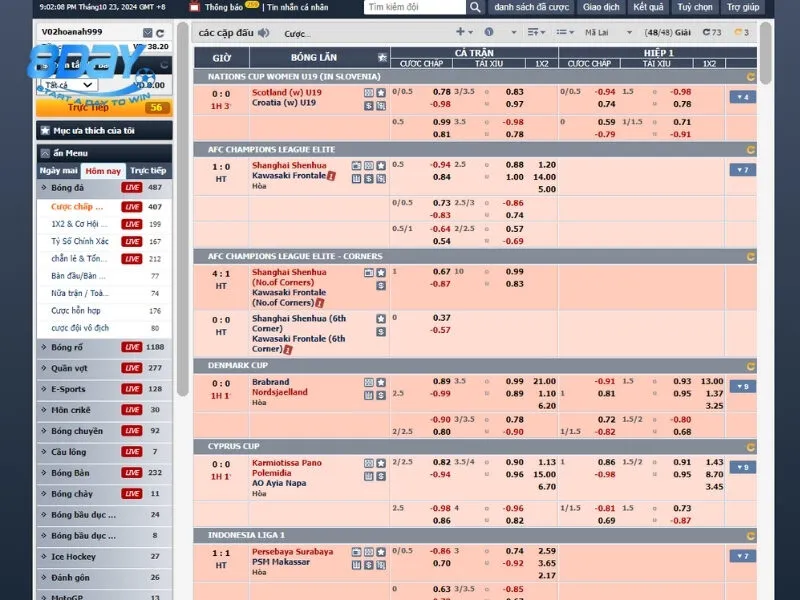Image resolution: width=800 pixels, height=600 pixels.
Task: Open the Mã Lai odds type dropdown
Action: click(608, 32)
